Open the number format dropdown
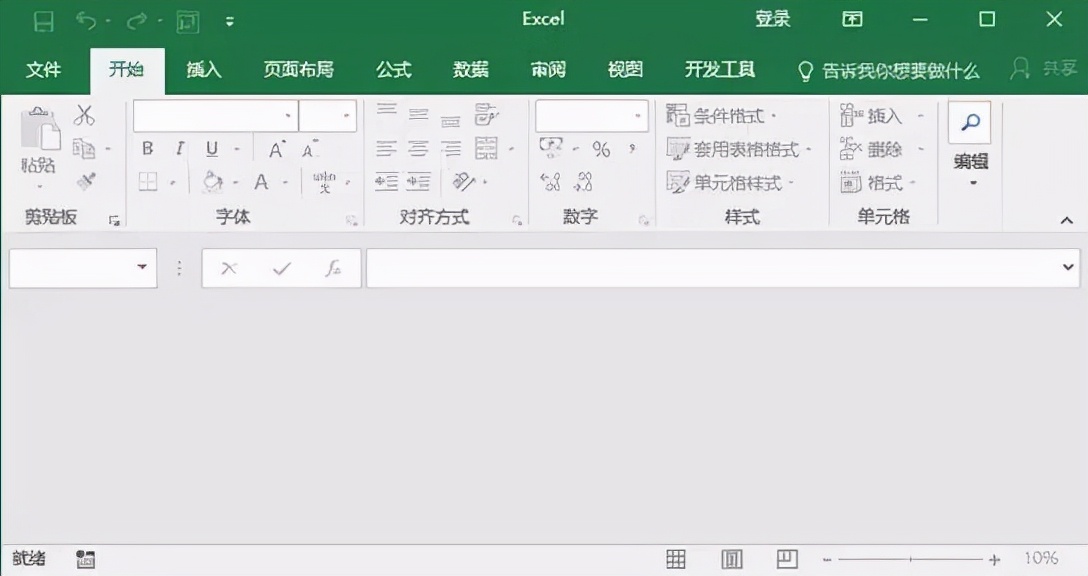Screen dimensions: 1088x576 tap(637, 116)
